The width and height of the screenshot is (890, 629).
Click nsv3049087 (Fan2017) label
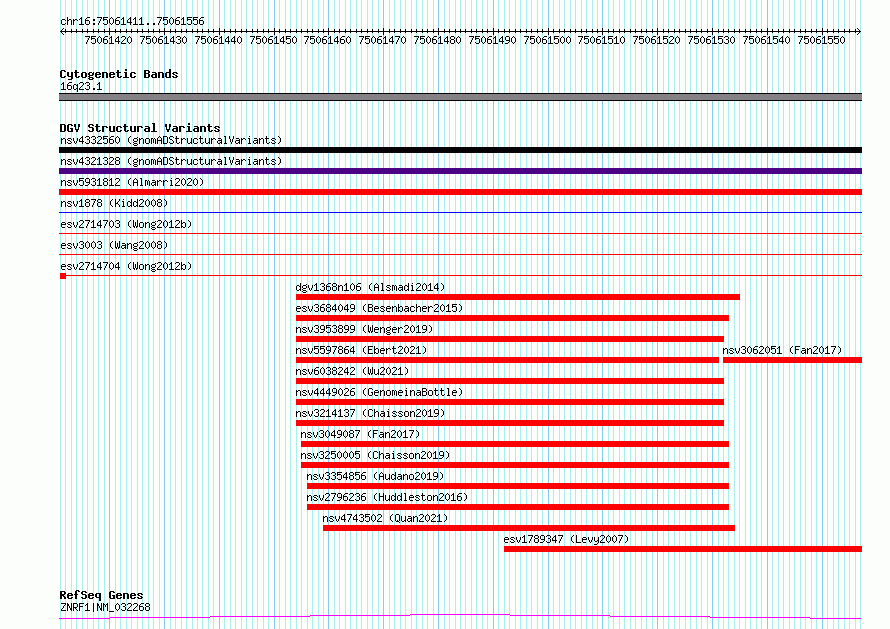360,434
